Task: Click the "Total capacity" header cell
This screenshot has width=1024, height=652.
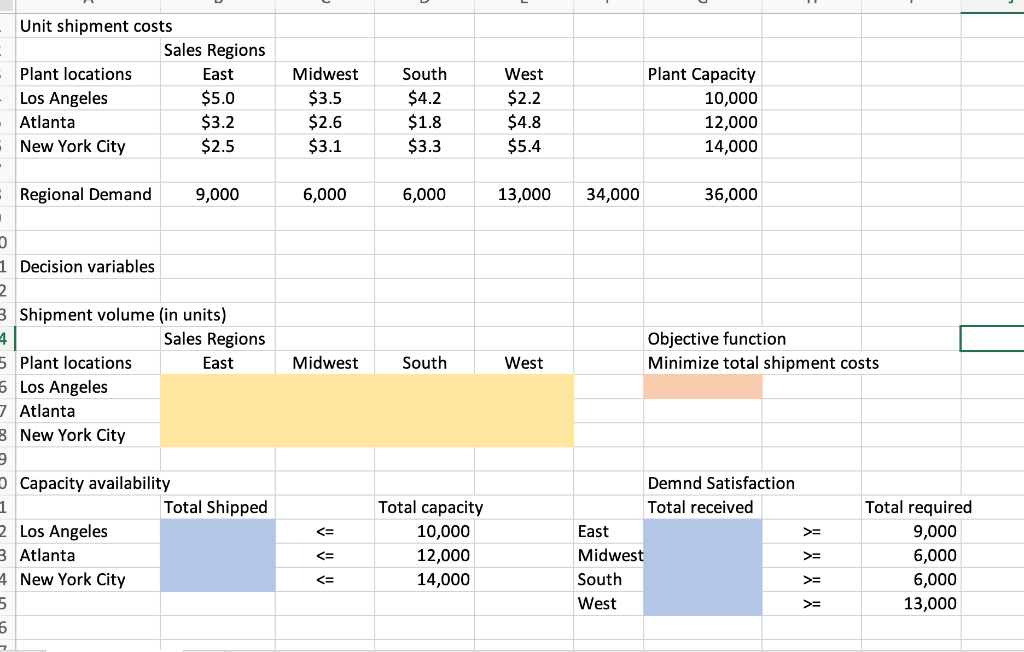Action: (431, 508)
